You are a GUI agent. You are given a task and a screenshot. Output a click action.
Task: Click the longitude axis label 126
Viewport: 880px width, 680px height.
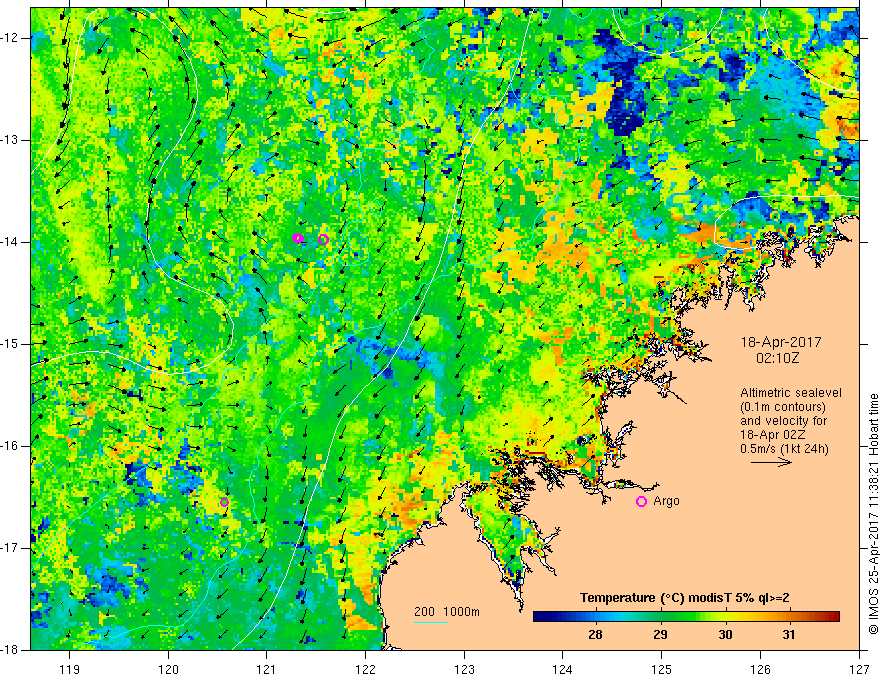tap(760, 669)
